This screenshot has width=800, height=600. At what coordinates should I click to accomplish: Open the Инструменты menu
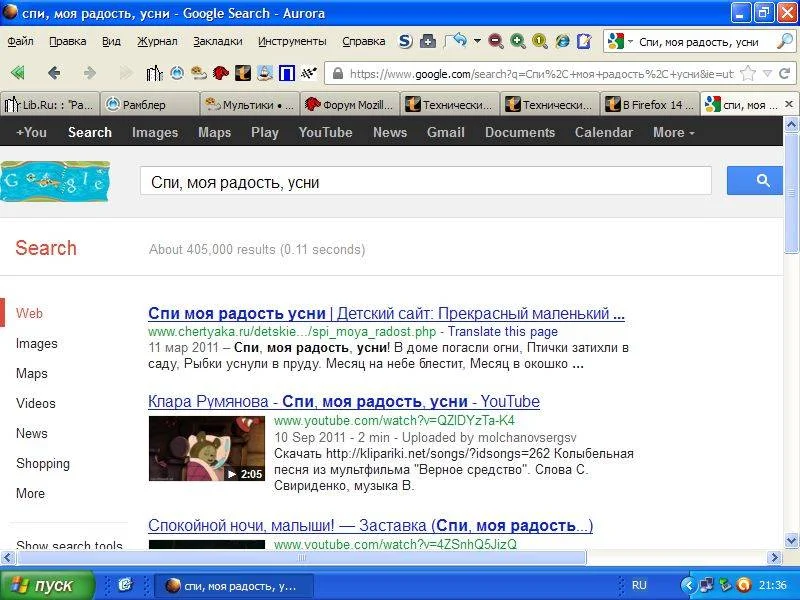click(x=292, y=41)
